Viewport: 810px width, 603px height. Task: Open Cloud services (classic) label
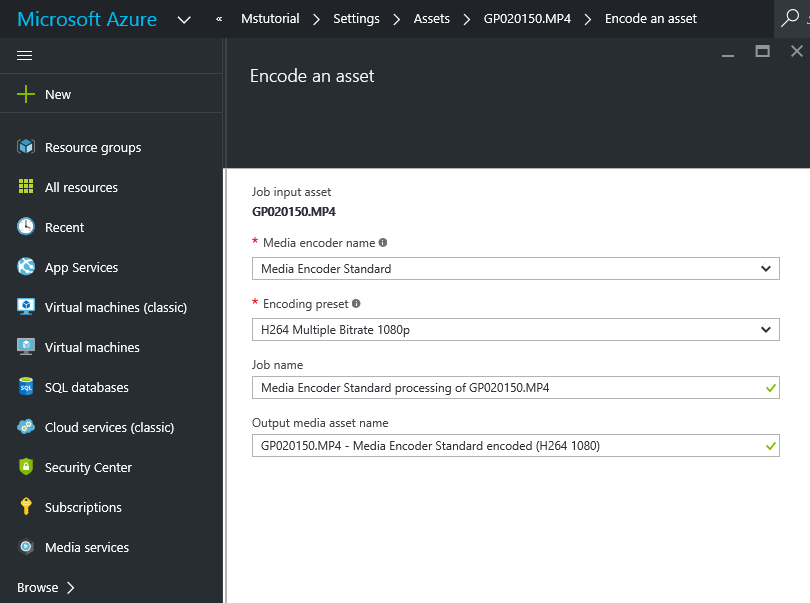click(x=110, y=427)
